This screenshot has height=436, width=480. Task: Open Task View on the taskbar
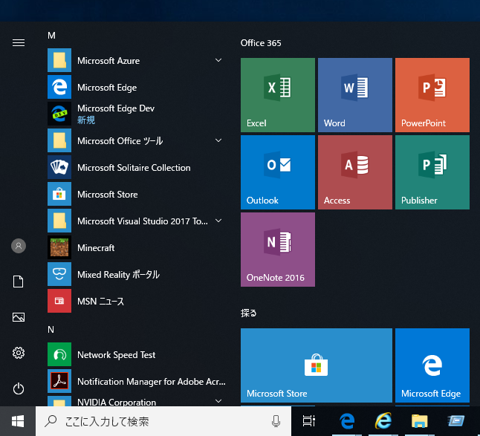coord(309,421)
